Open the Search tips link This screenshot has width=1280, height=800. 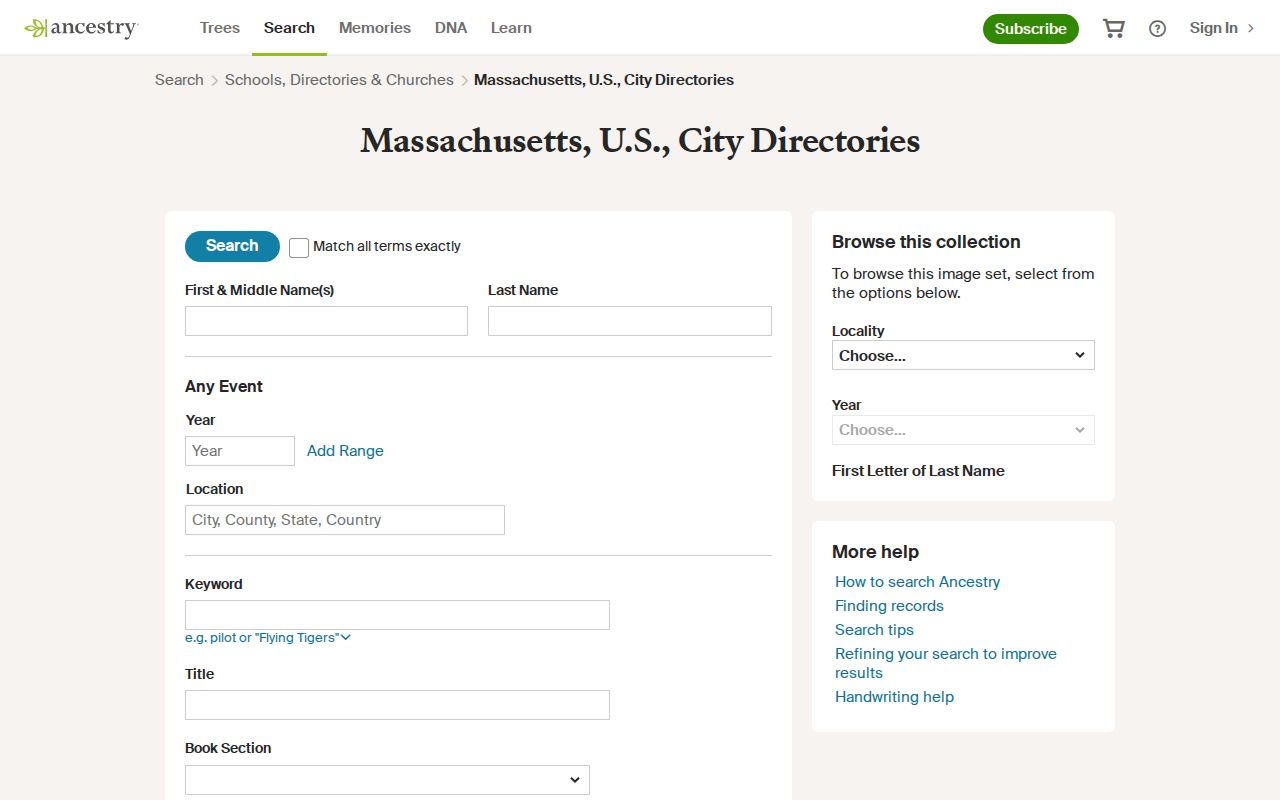tap(874, 630)
